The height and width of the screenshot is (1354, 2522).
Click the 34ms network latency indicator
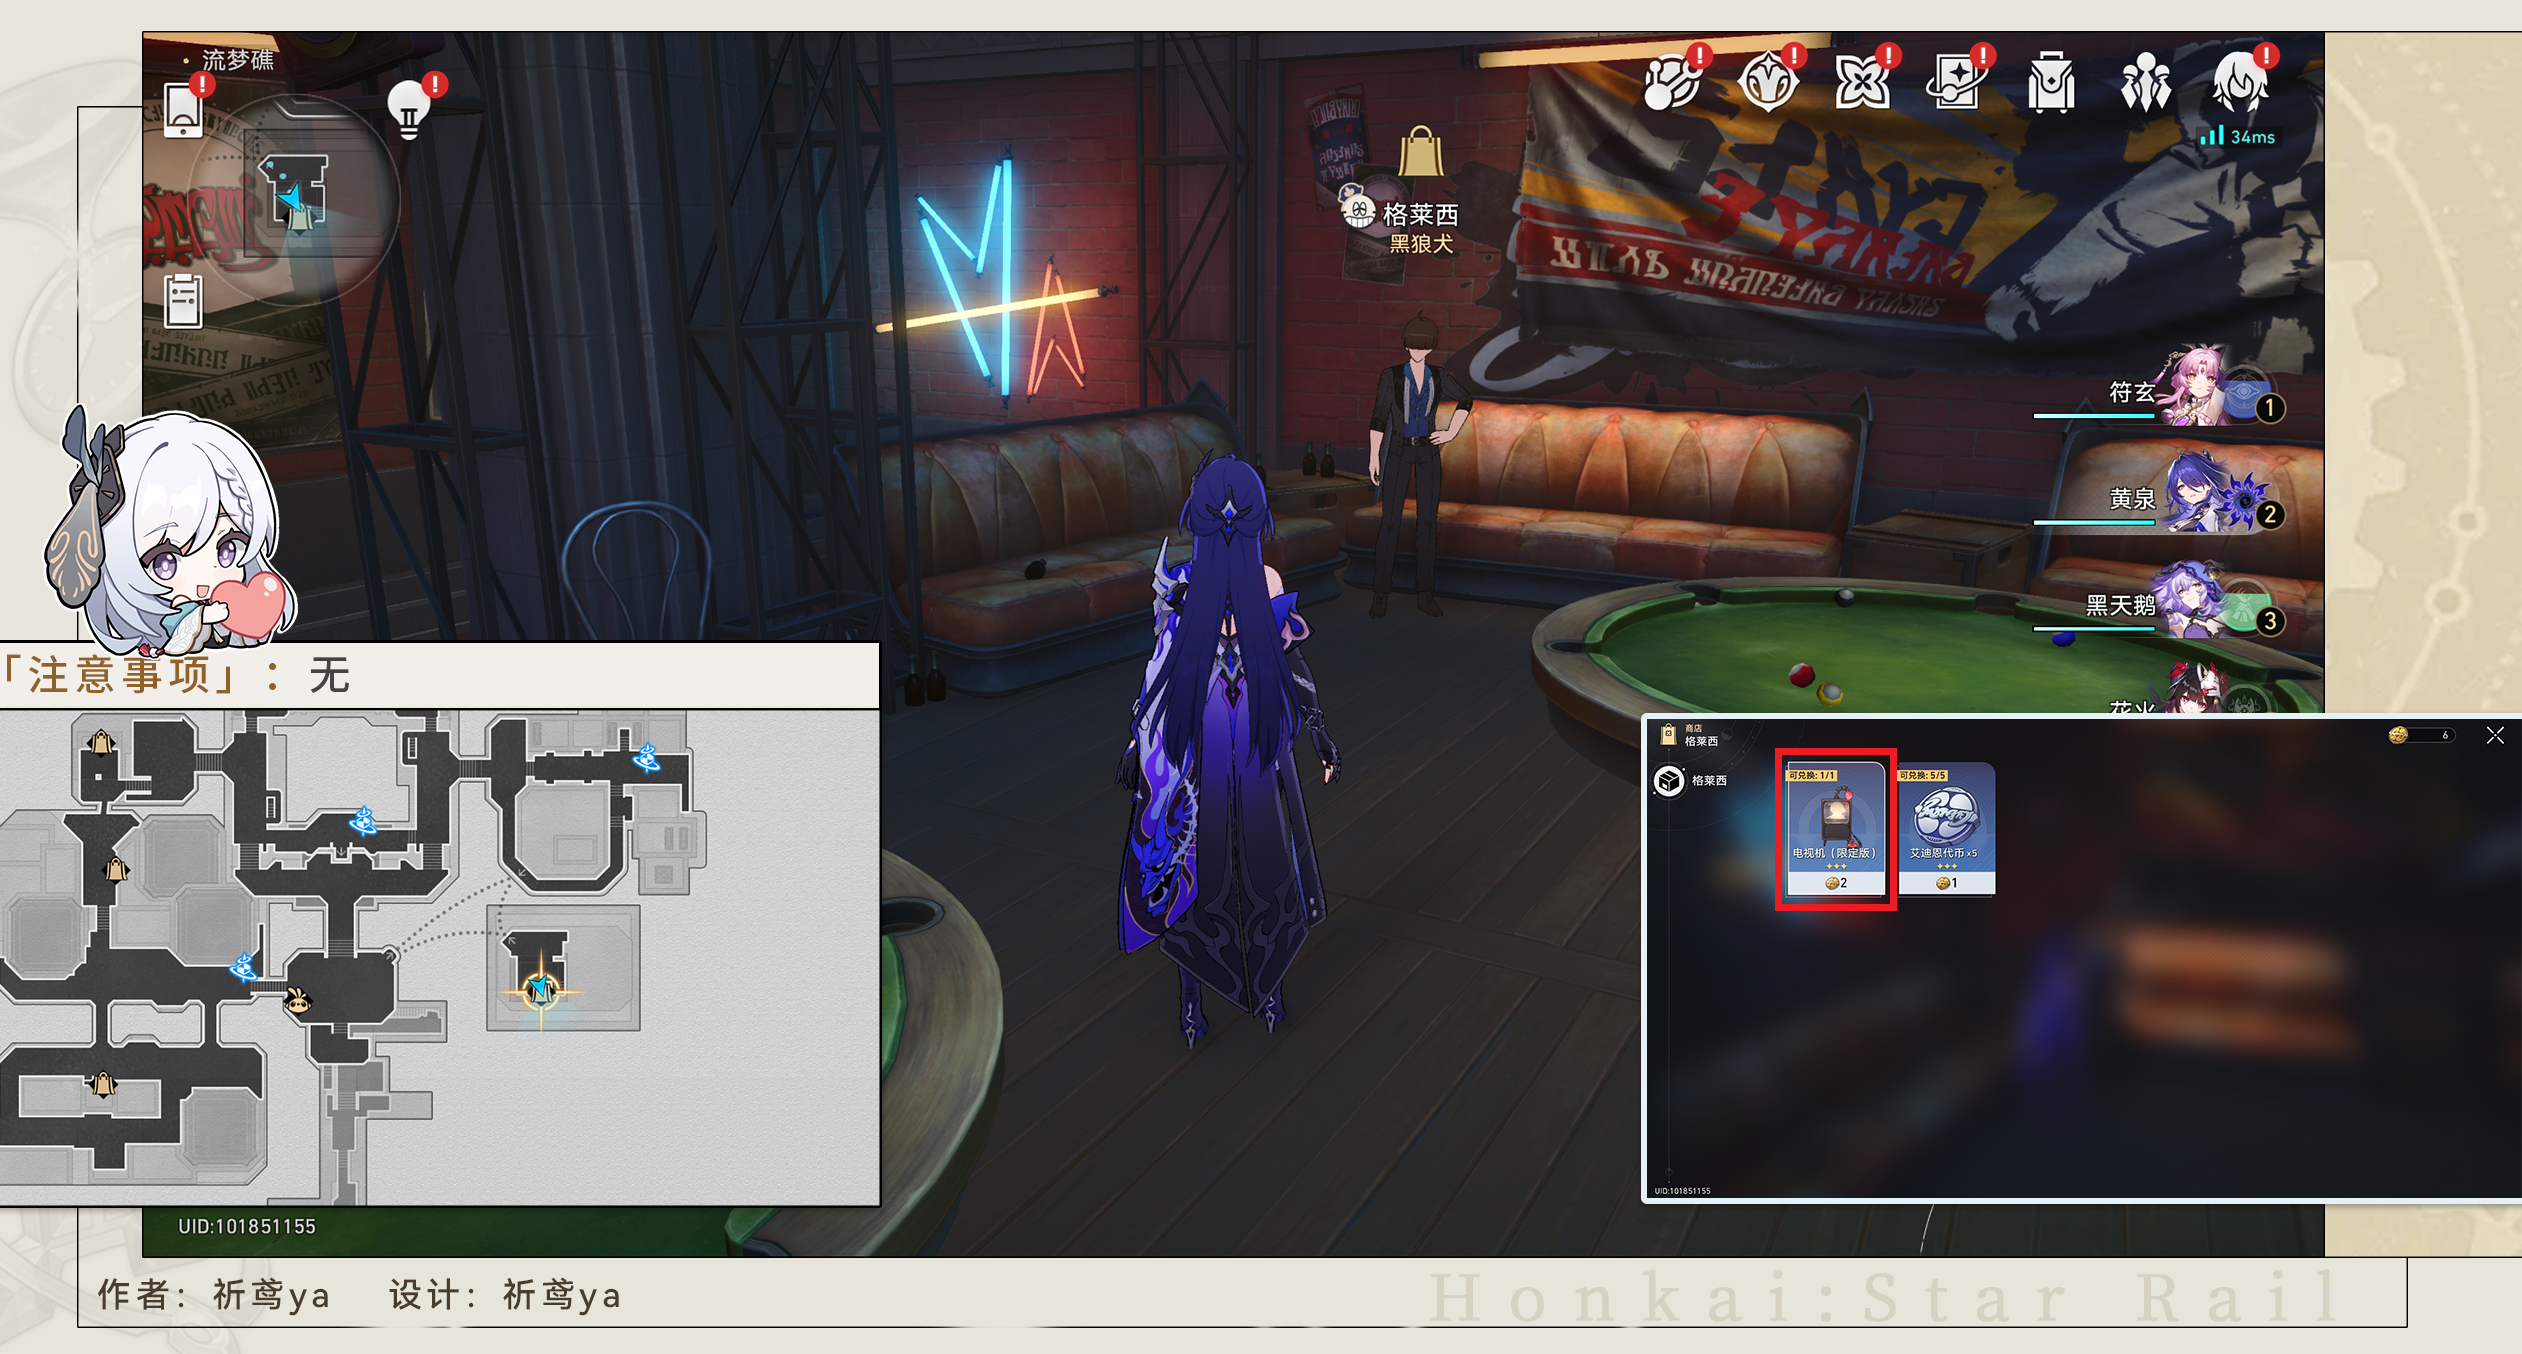click(2237, 136)
